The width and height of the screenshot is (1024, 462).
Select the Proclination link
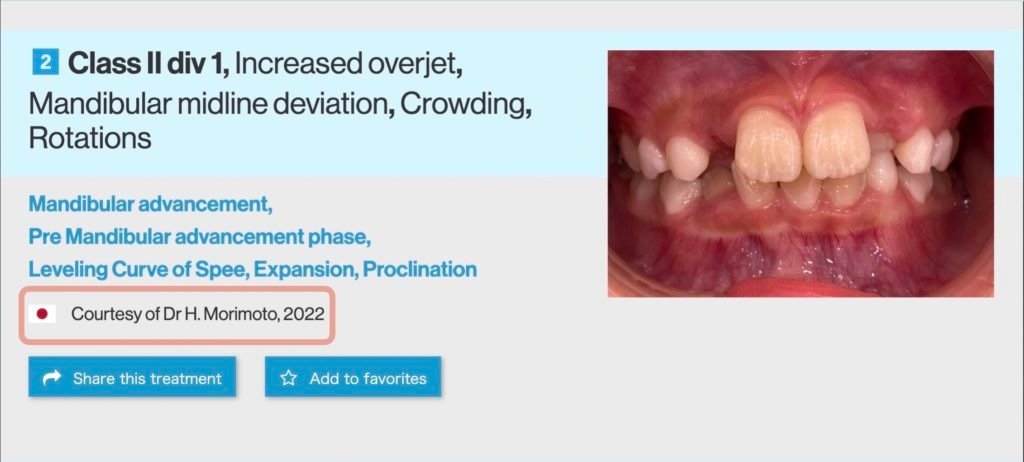[420, 269]
